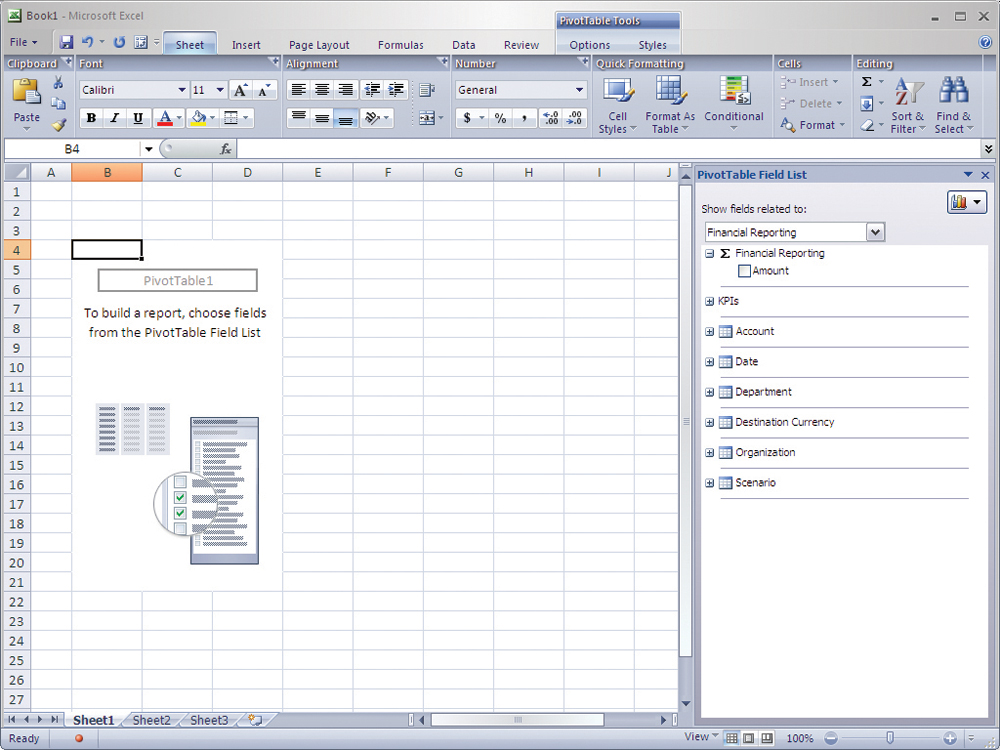Apply Comma Style number format
Image resolution: width=1000 pixels, height=750 pixels.
coord(524,118)
